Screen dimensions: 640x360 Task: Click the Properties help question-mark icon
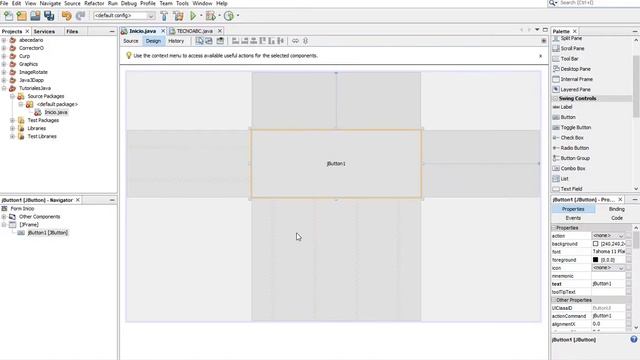633,339
